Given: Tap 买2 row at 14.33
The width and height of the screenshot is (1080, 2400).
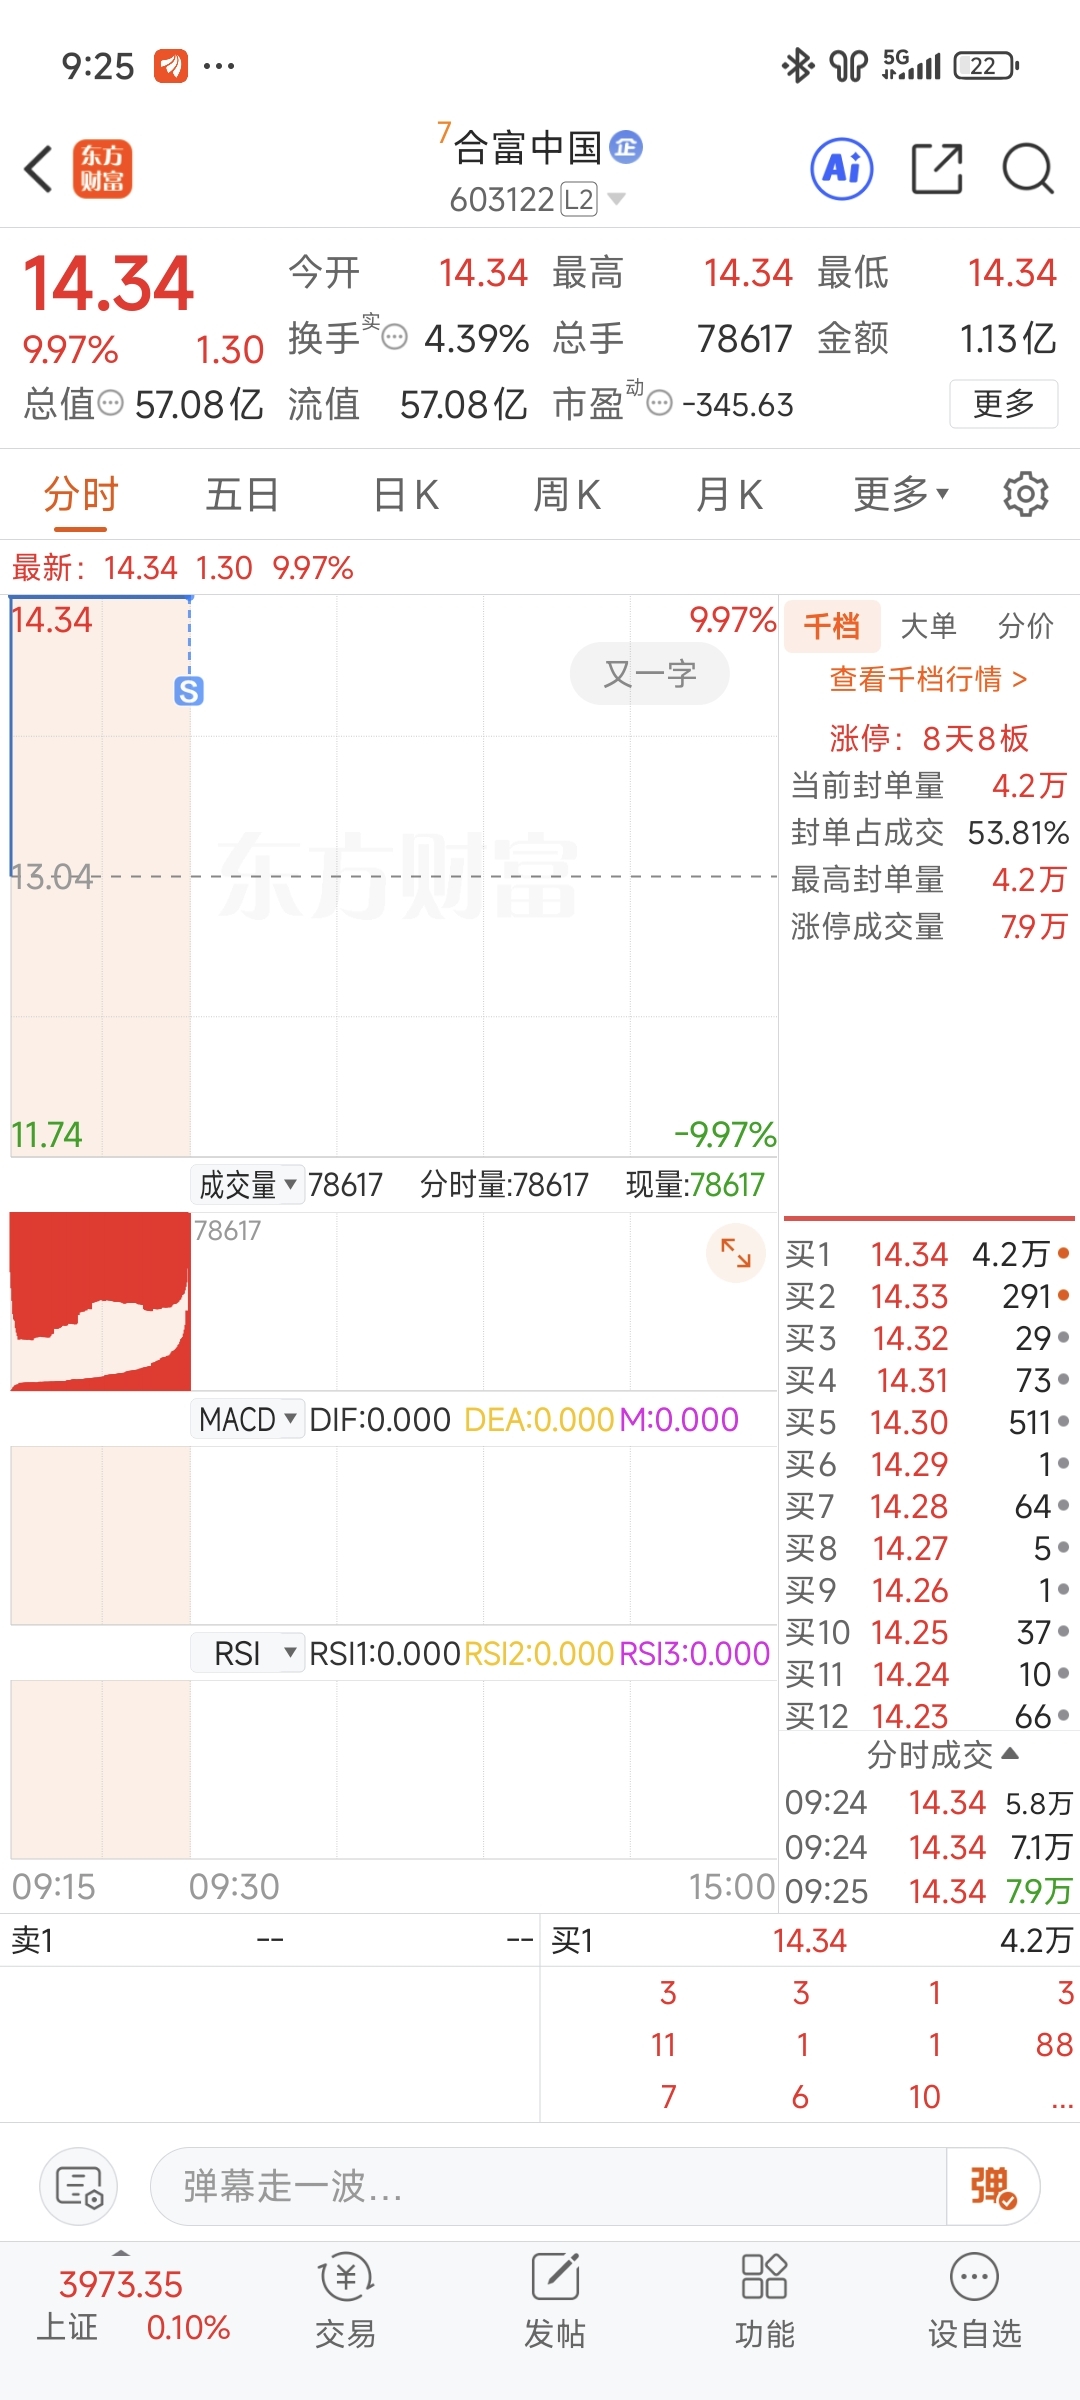Looking at the screenshot, I should click(928, 1296).
